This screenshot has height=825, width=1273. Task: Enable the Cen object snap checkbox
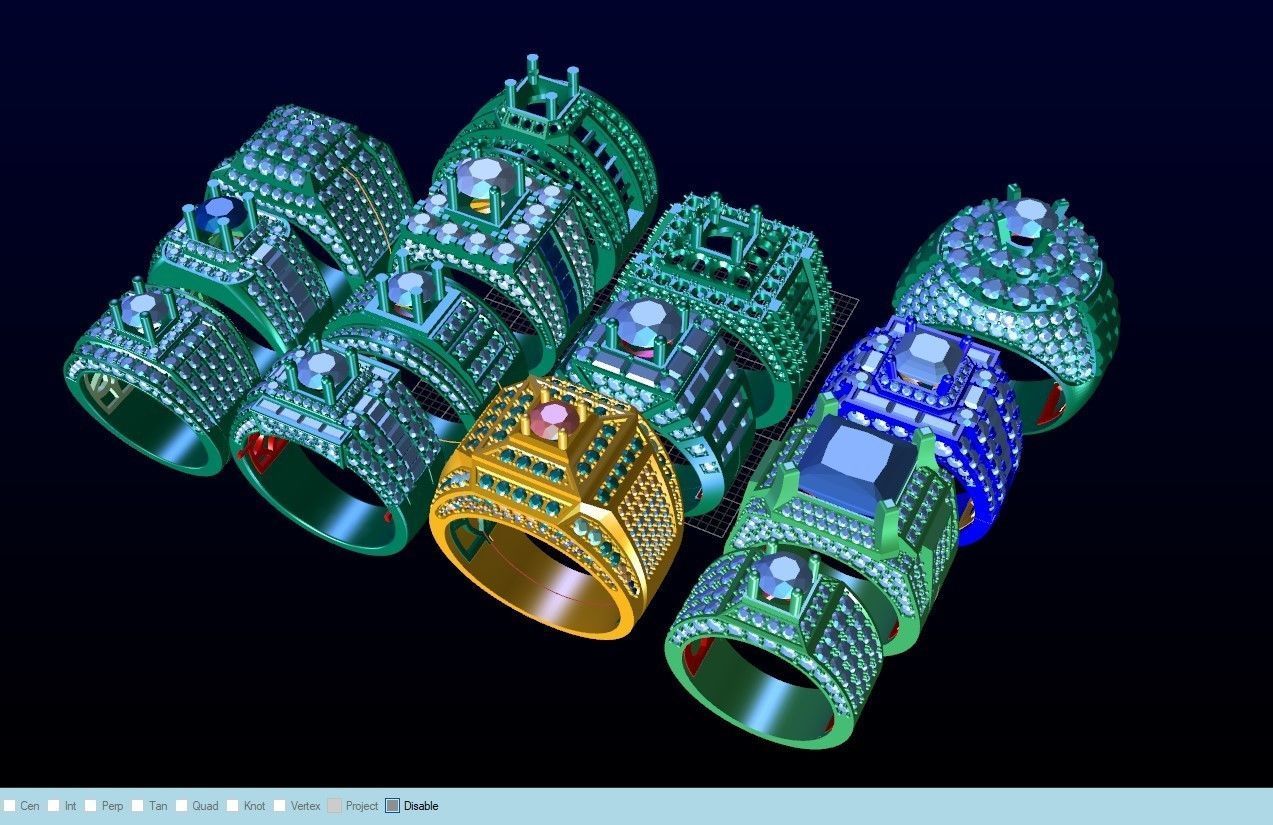(x=10, y=806)
